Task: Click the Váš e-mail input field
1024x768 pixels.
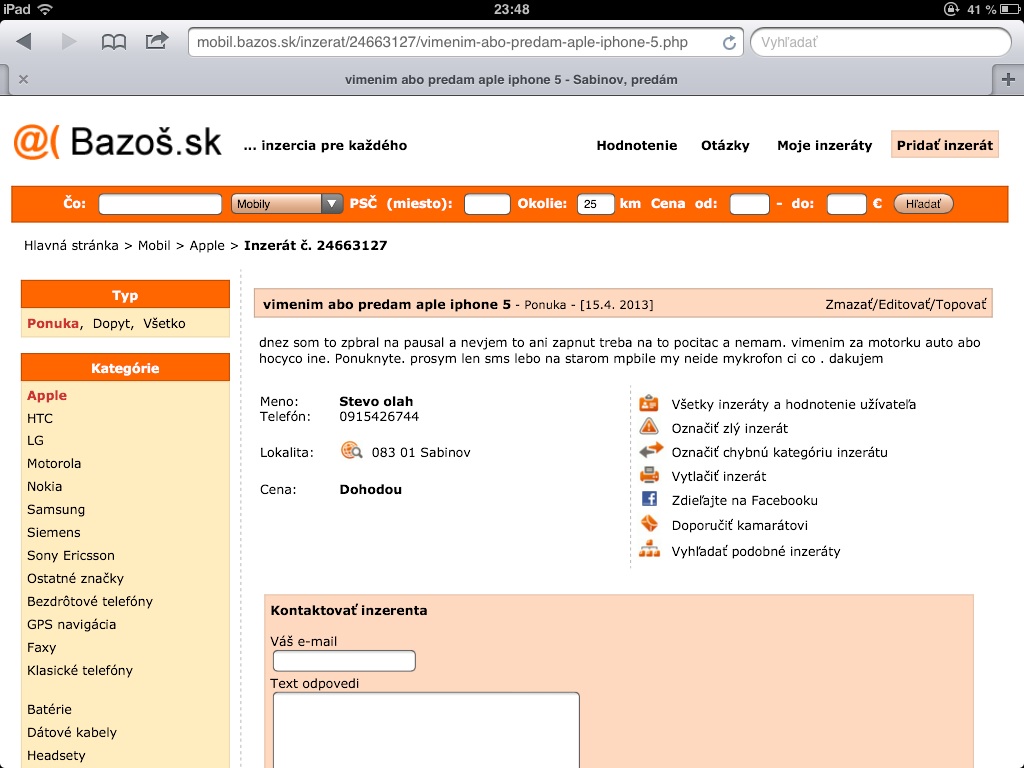Action: coord(344,661)
